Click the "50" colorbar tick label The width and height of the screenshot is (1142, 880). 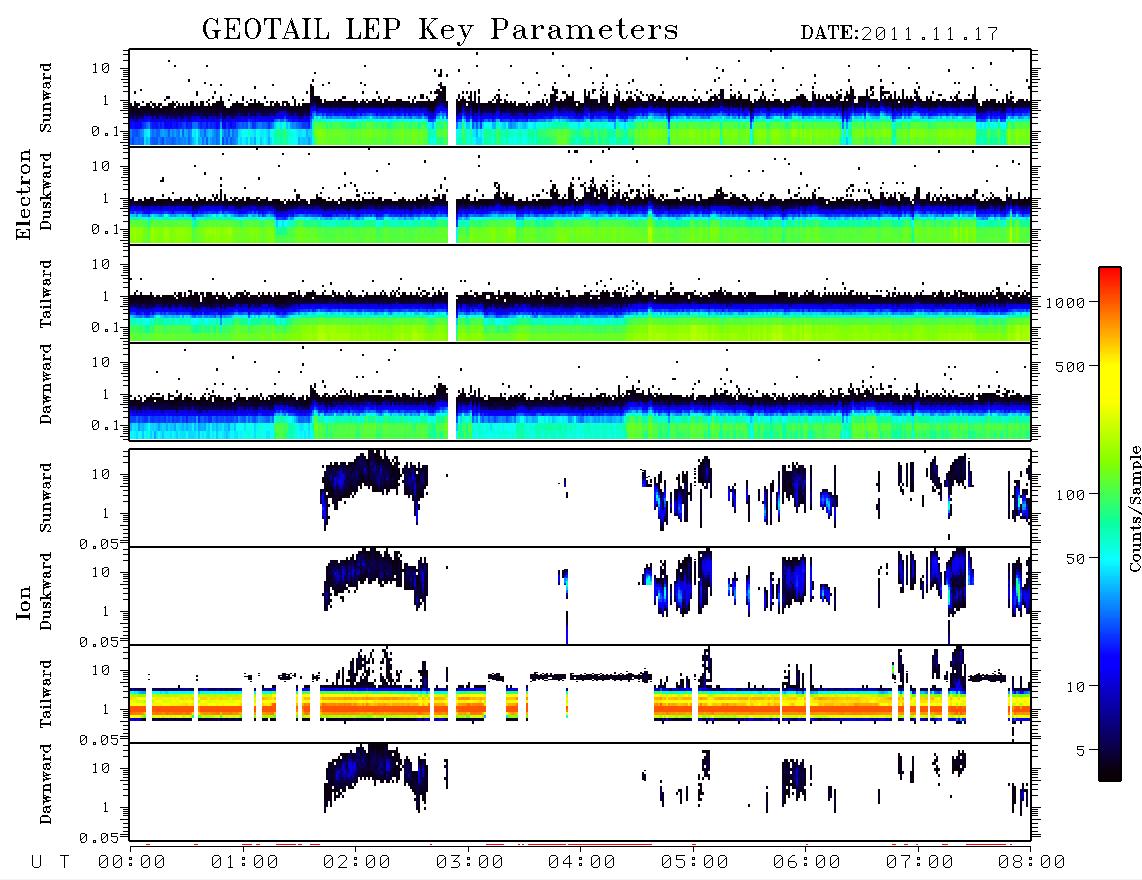tap(1076, 559)
